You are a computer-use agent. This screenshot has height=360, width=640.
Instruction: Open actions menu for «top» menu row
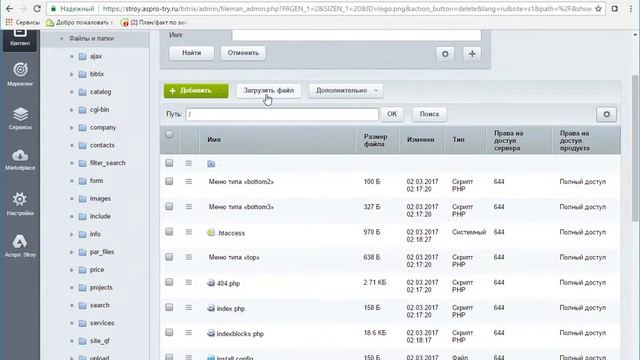pyautogui.click(x=189, y=257)
